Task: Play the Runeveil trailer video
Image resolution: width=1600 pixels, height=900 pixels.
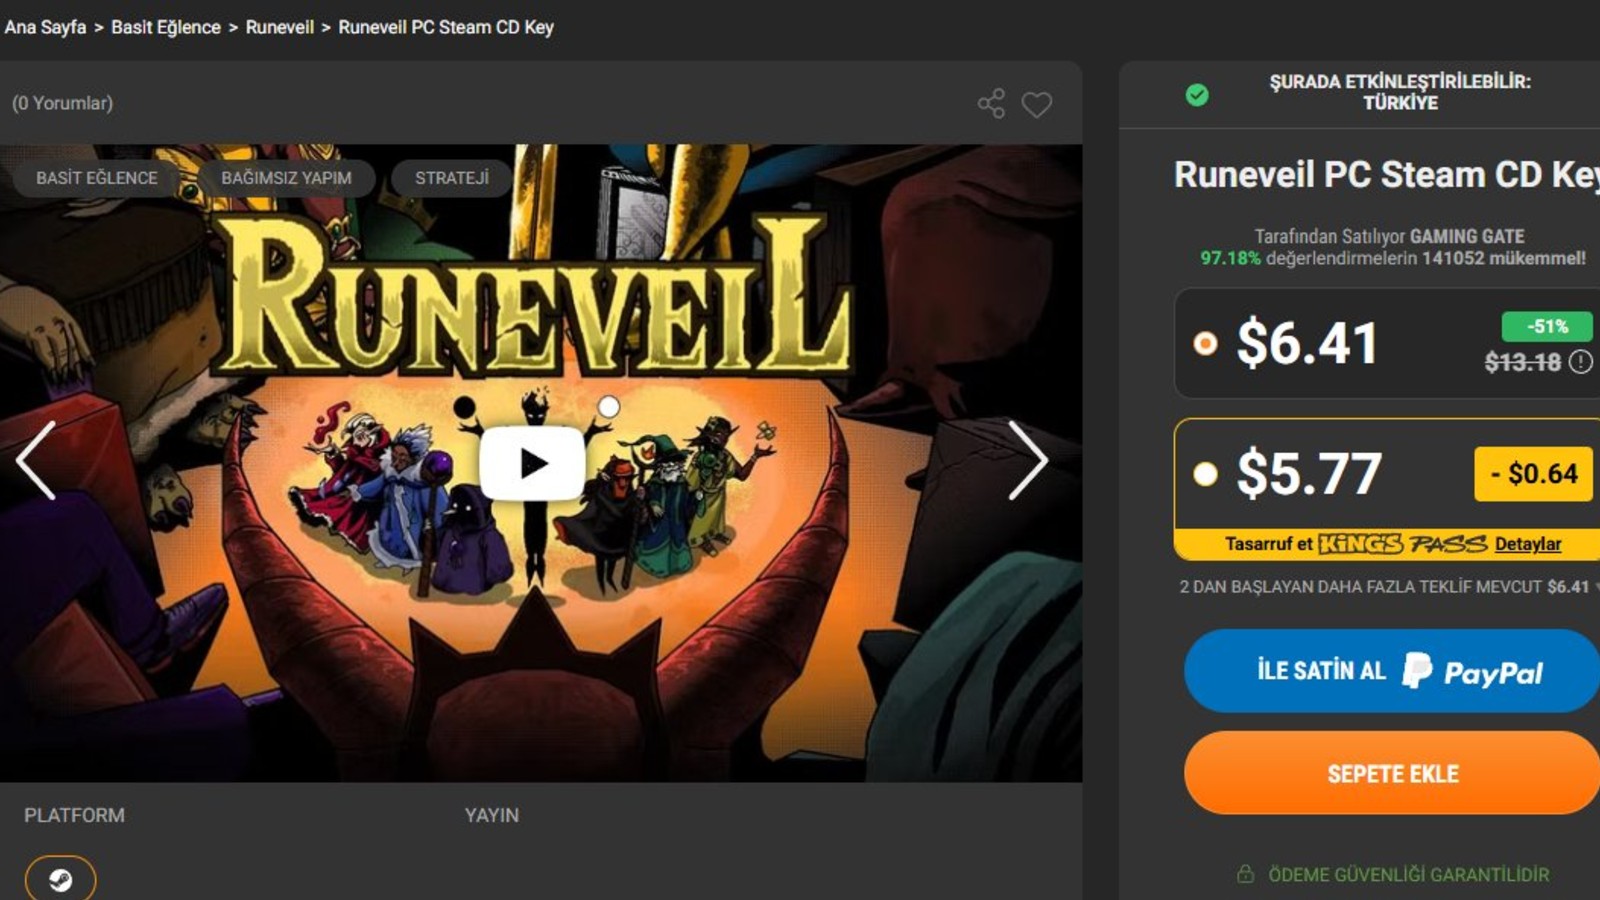Action: click(532, 463)
